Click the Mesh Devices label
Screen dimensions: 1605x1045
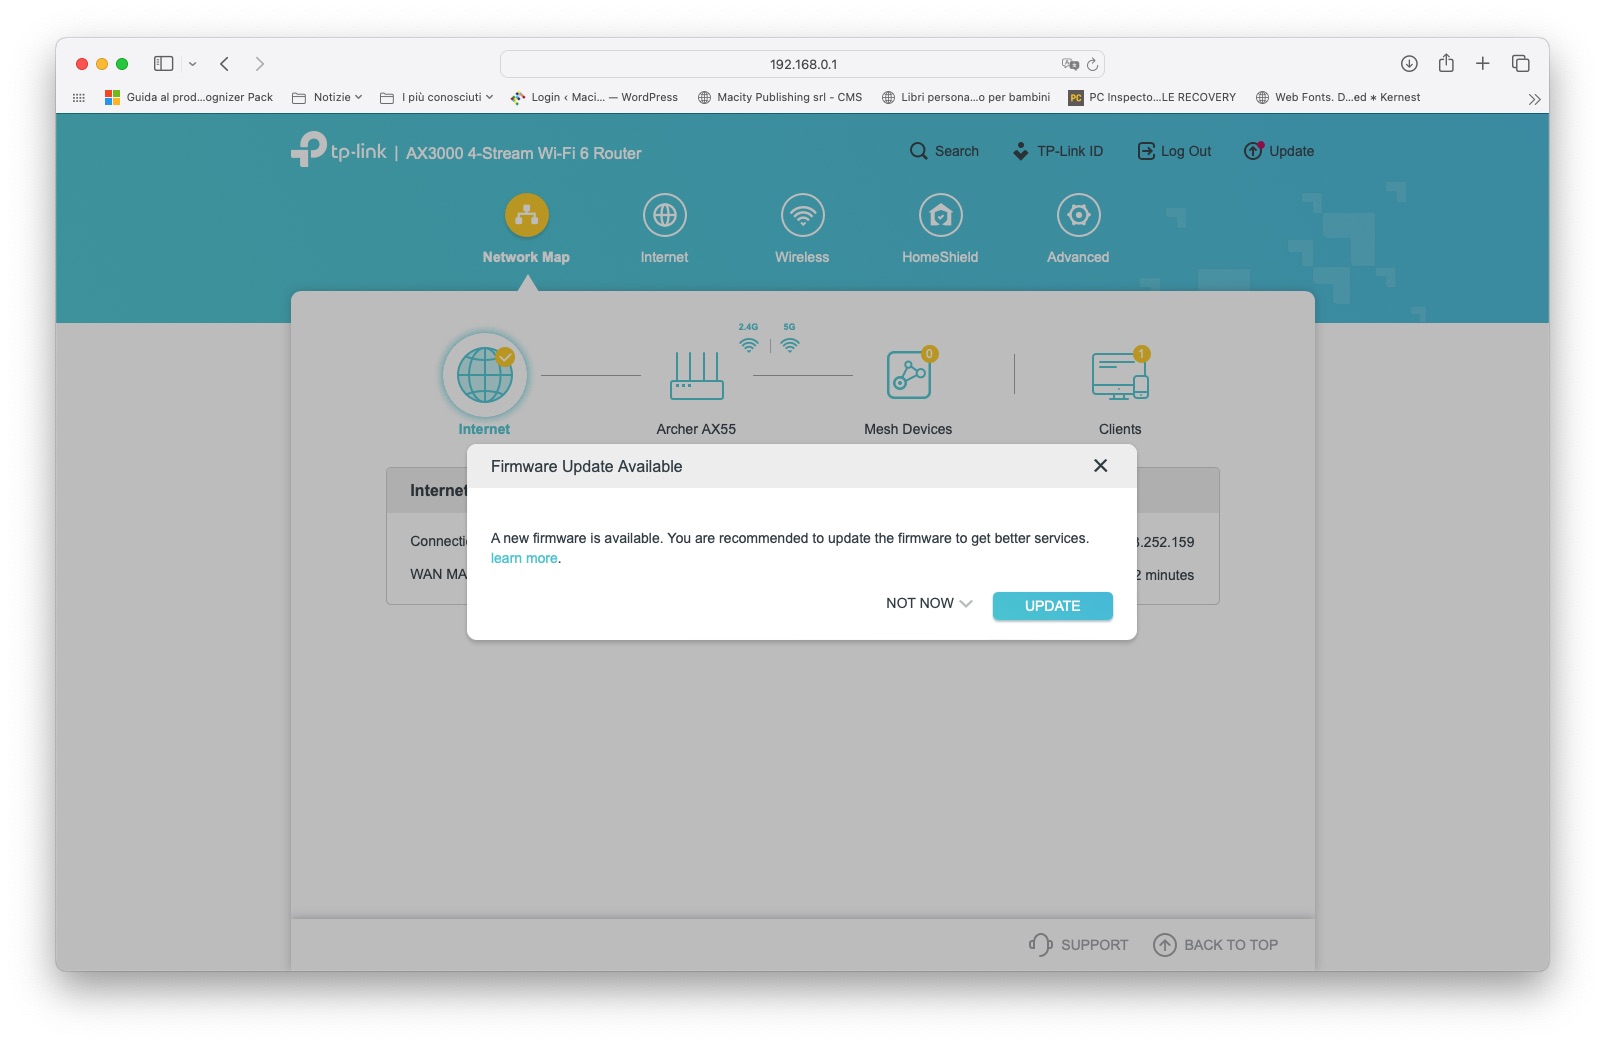[x=908, y=429]
